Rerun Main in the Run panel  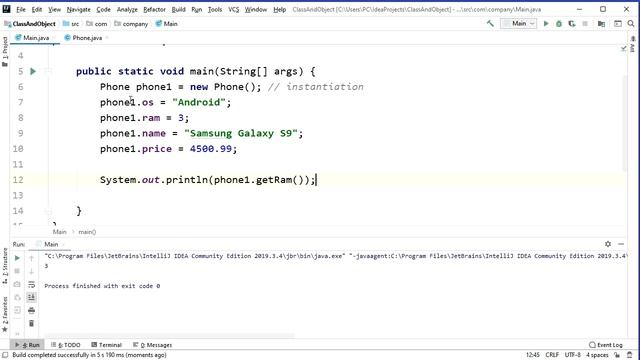point(17,258)
